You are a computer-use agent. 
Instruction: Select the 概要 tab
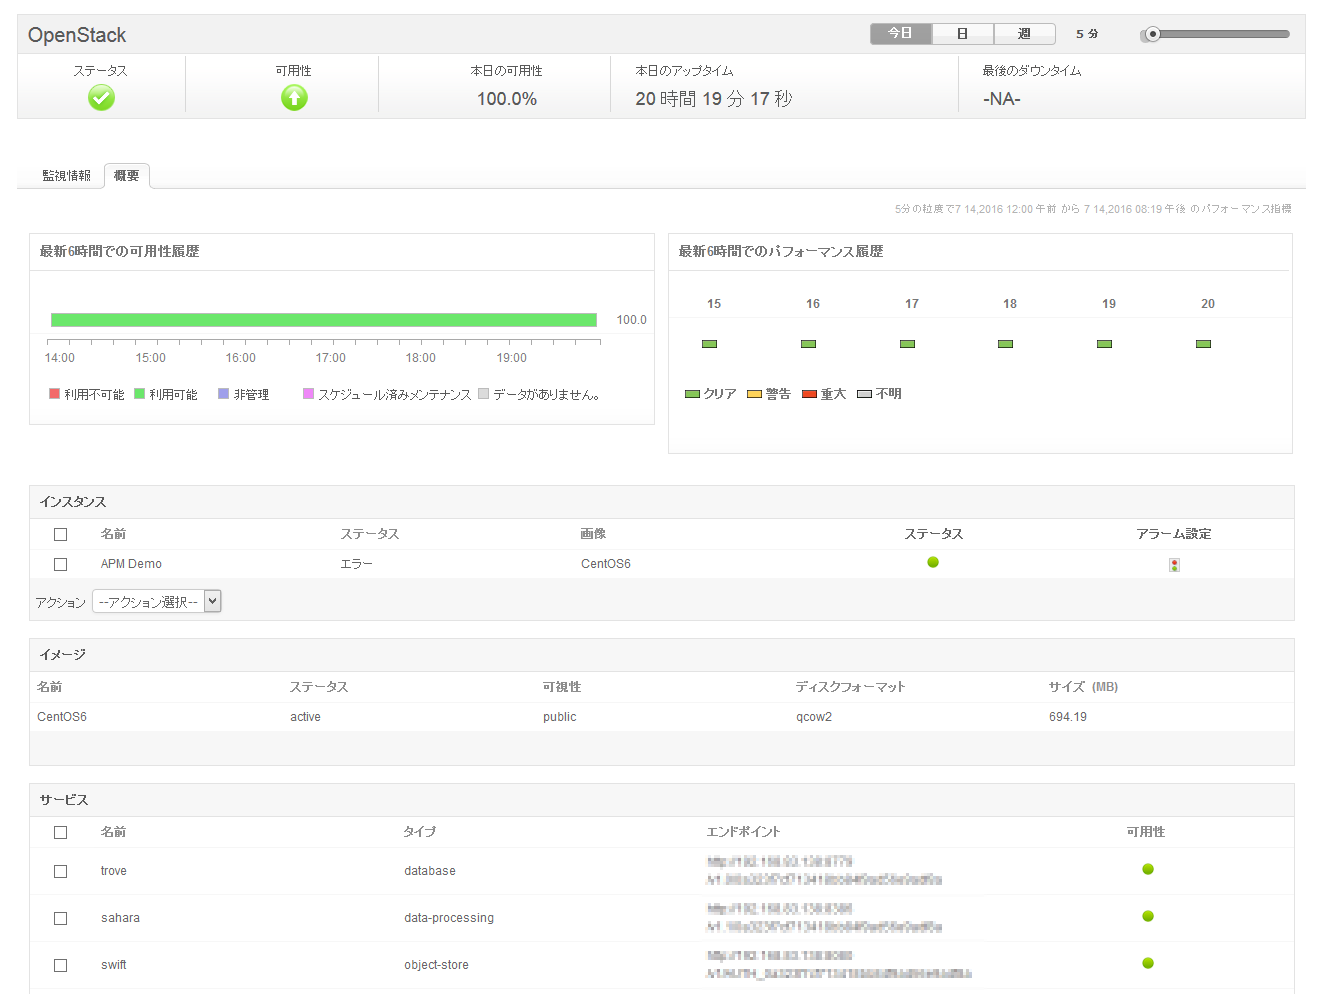click(x=127, y=176)
